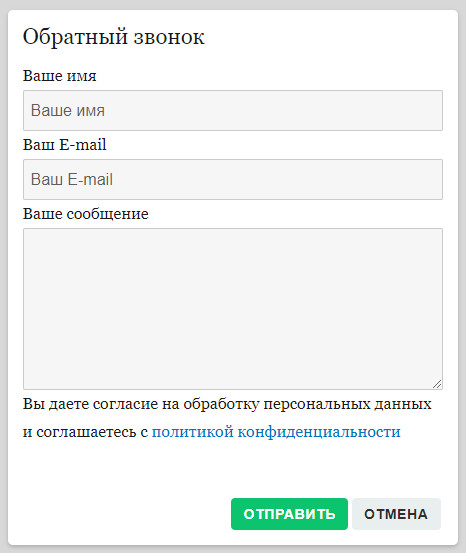Click the Ваш E-mail placeholder text inside input

(72, 179)
